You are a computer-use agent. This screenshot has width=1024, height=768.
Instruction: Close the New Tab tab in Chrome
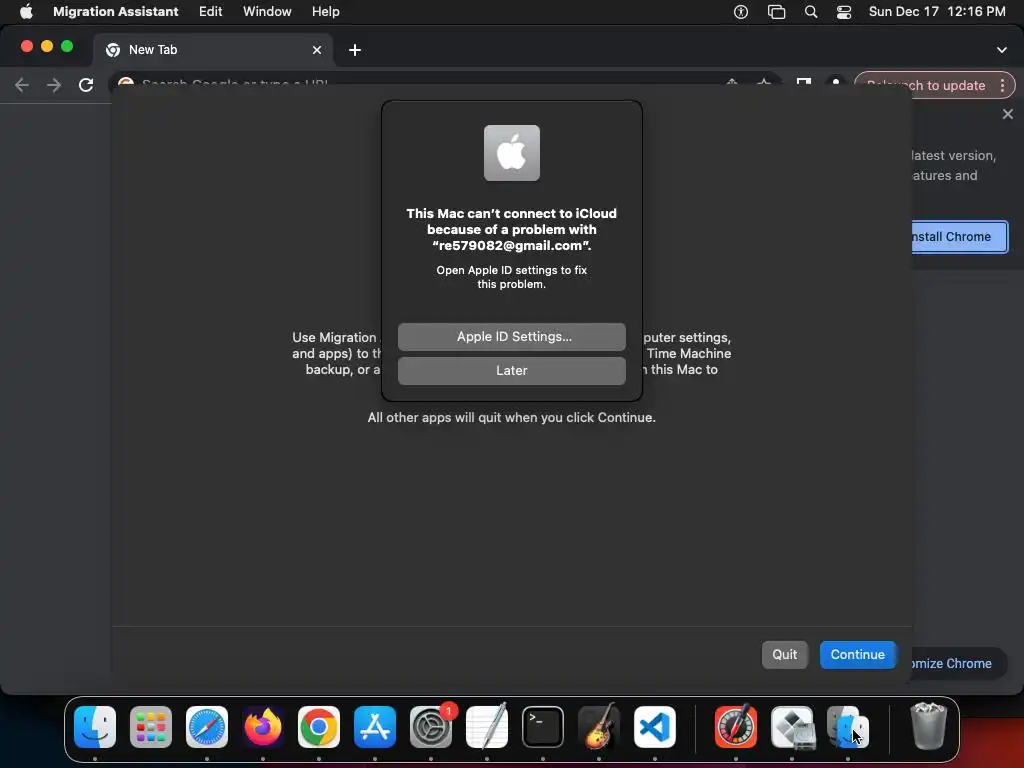[317, 50]
